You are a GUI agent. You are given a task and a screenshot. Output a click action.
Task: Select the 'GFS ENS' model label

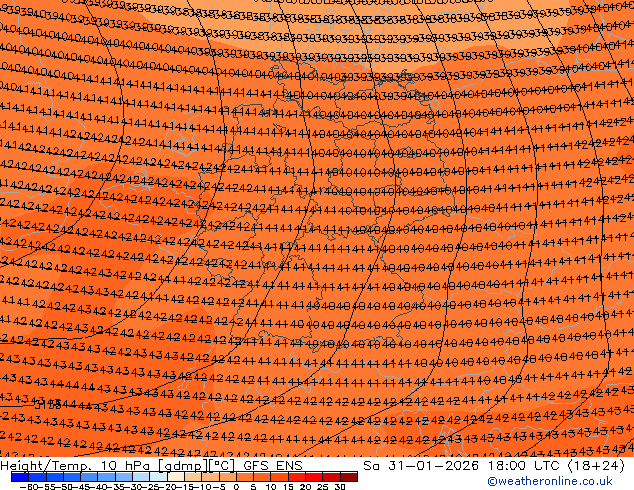(273, 466)
